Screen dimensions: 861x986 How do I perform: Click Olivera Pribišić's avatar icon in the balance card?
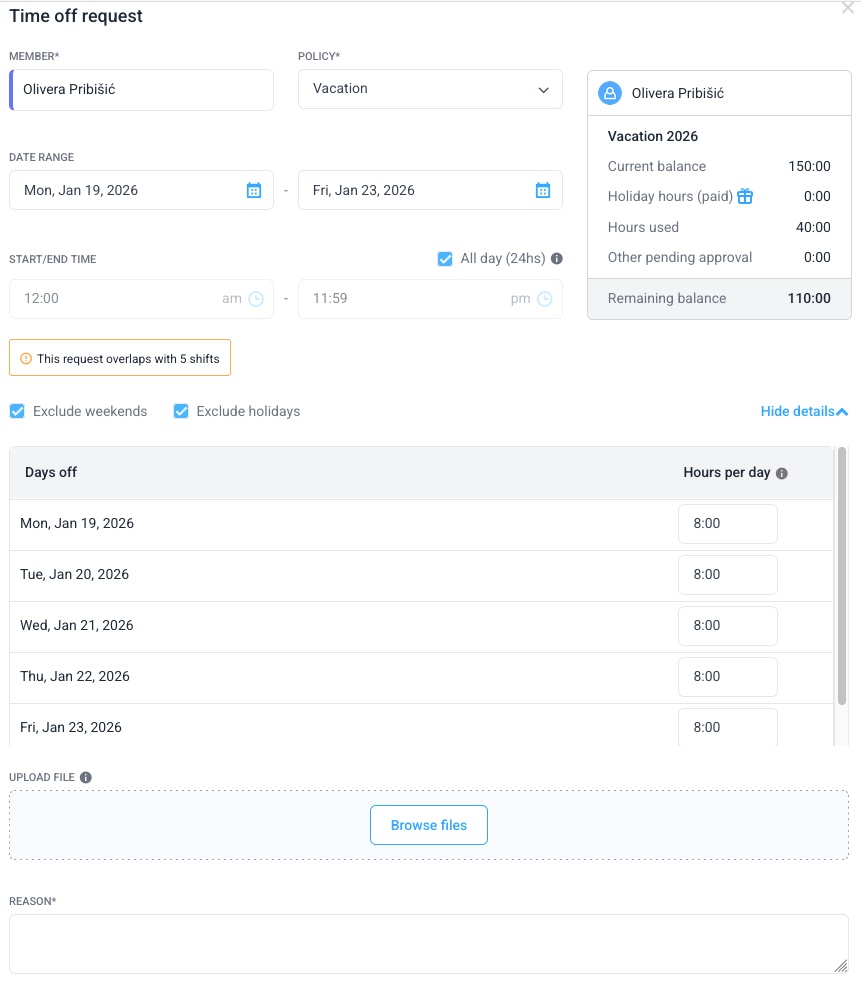tap(610, 93)
